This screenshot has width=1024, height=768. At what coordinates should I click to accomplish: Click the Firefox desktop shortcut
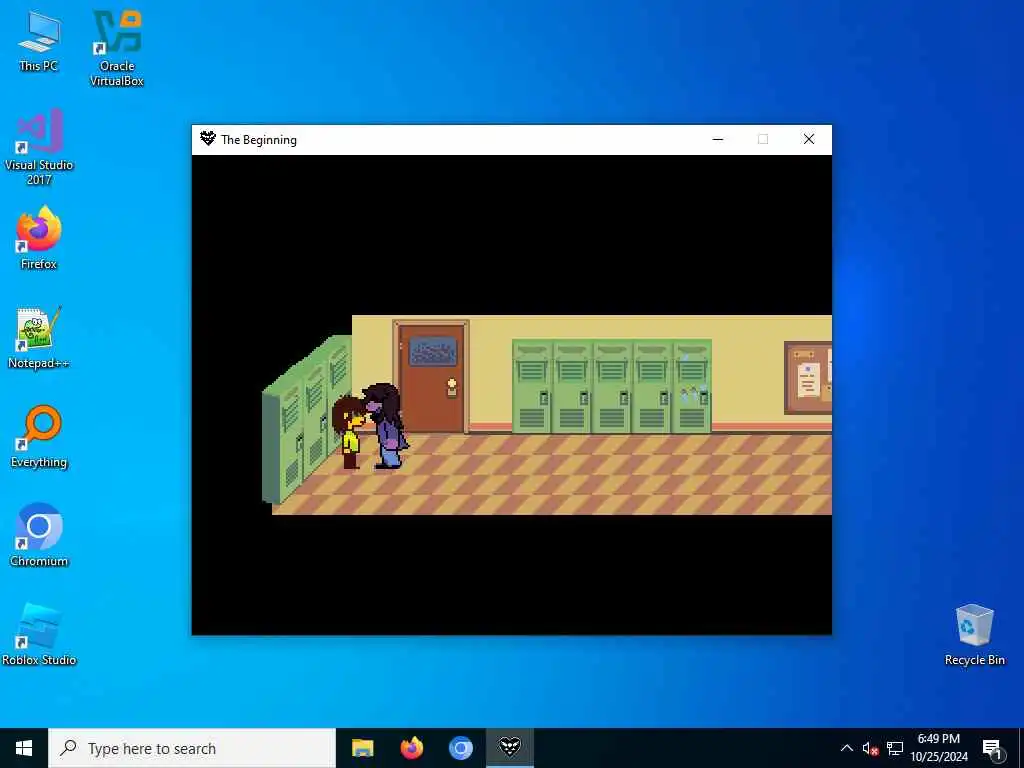click(39, 238)
